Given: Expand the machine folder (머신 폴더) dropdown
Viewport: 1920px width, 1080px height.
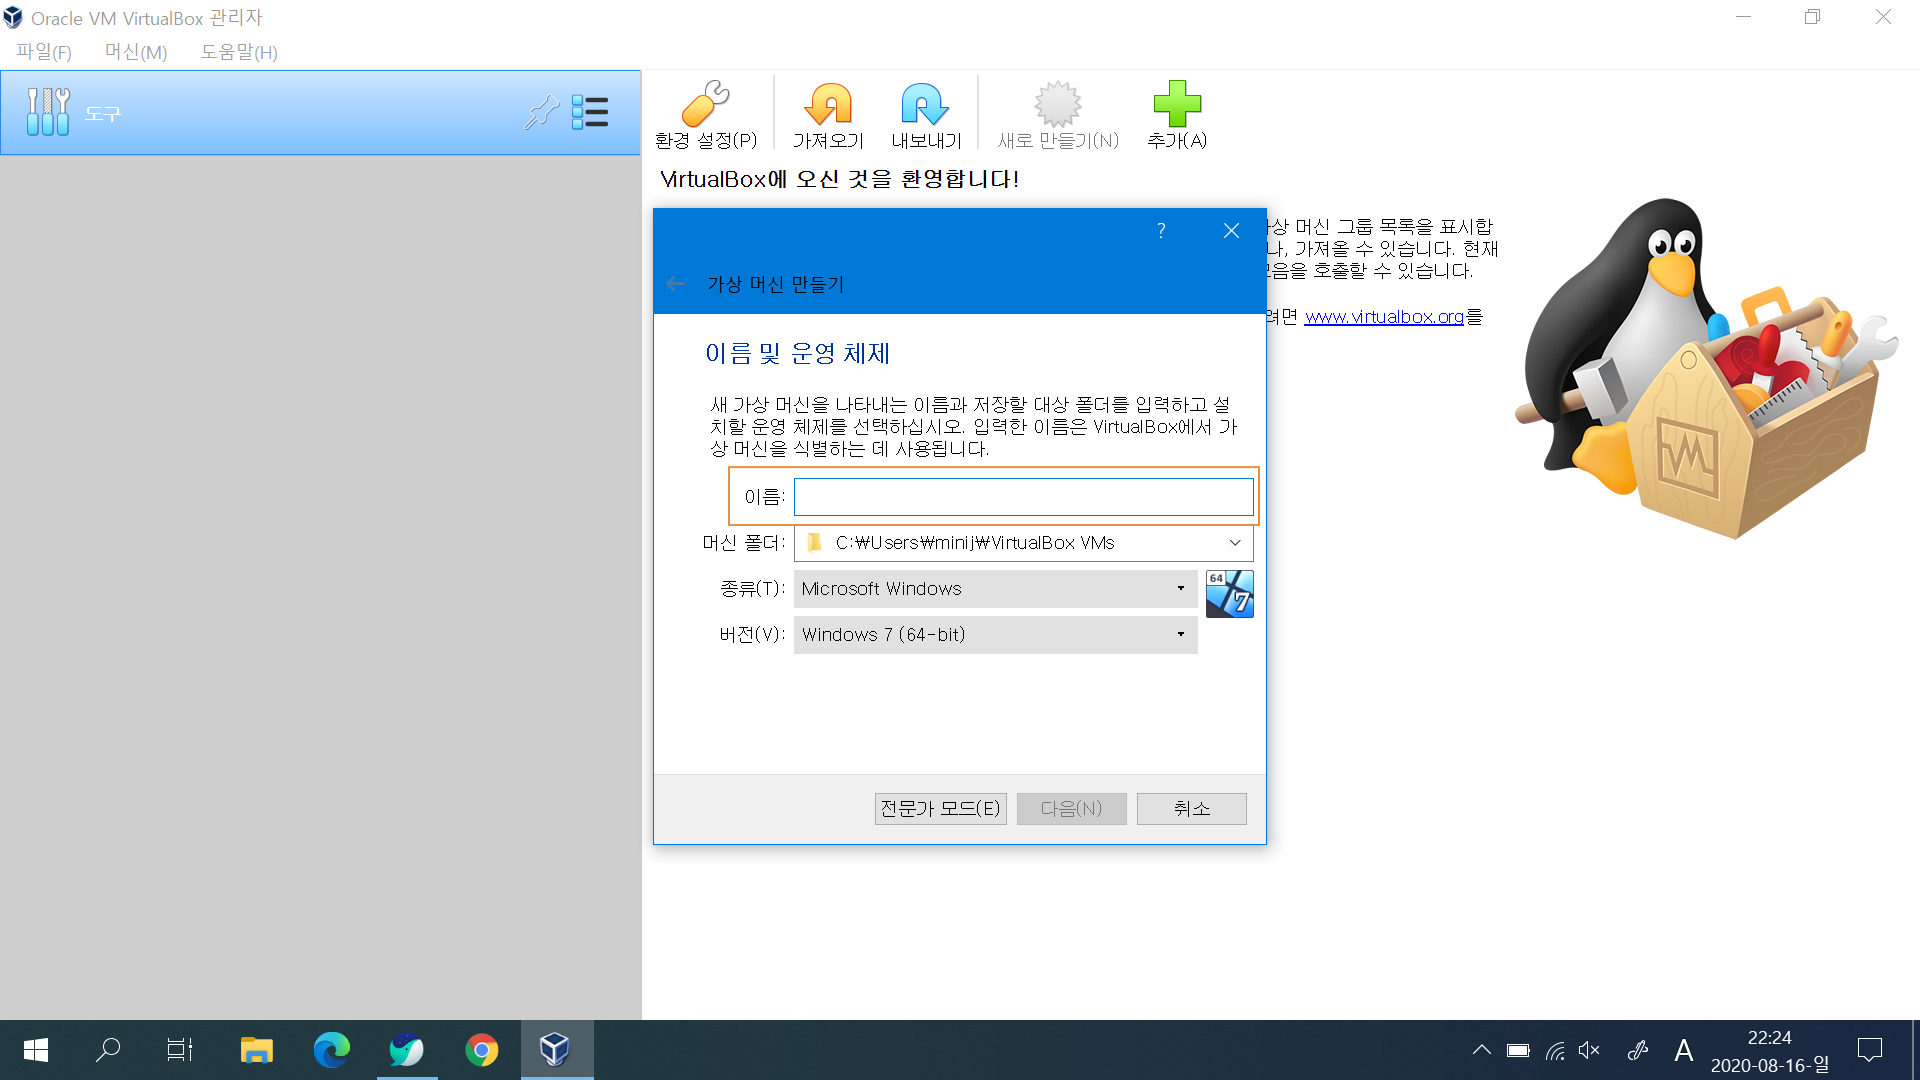Looking at the screenshot, I should (x=1235, y=543).
